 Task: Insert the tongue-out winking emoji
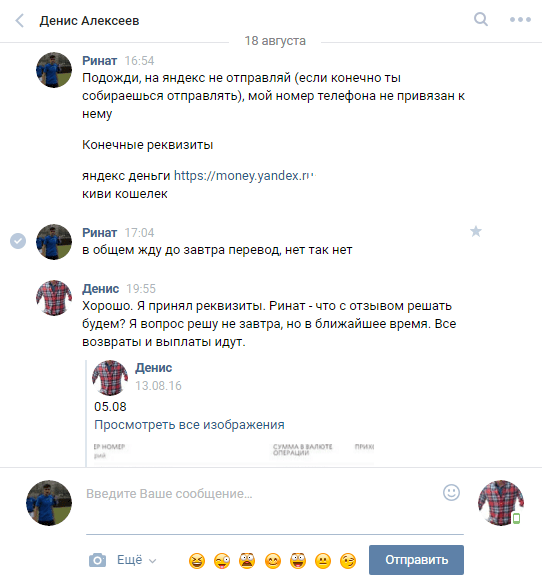[222, 561]
